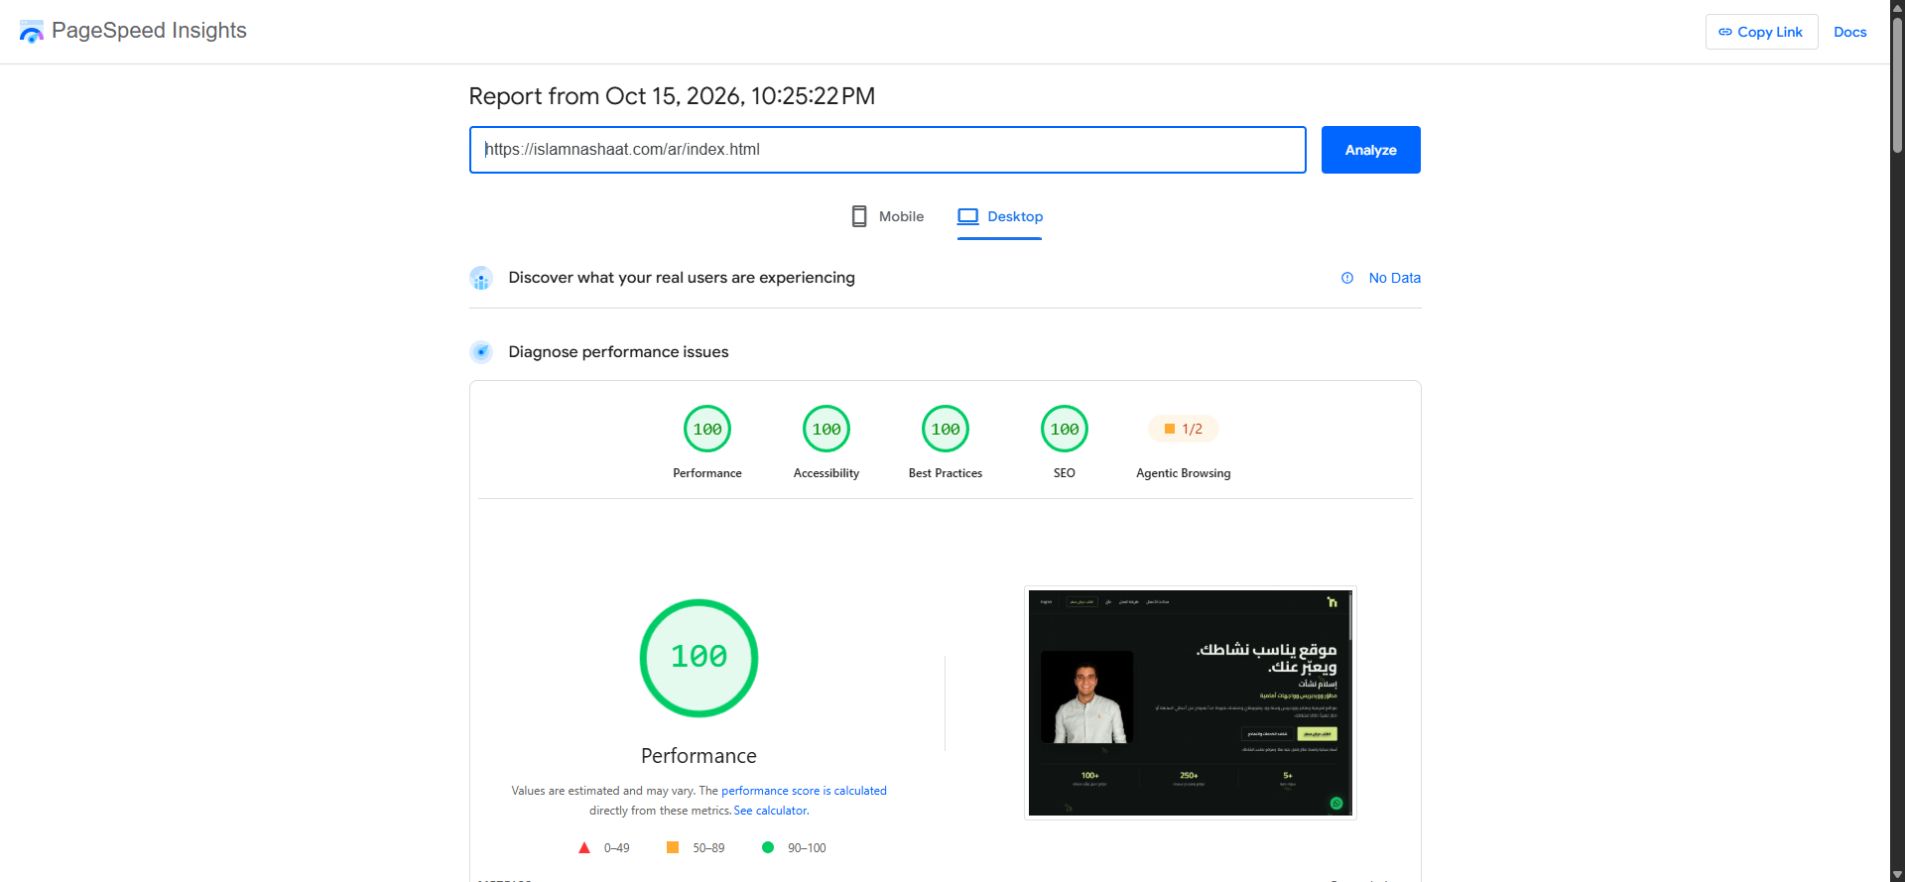
Task: Open the See calculator link
Action: (x=770, y=811)
